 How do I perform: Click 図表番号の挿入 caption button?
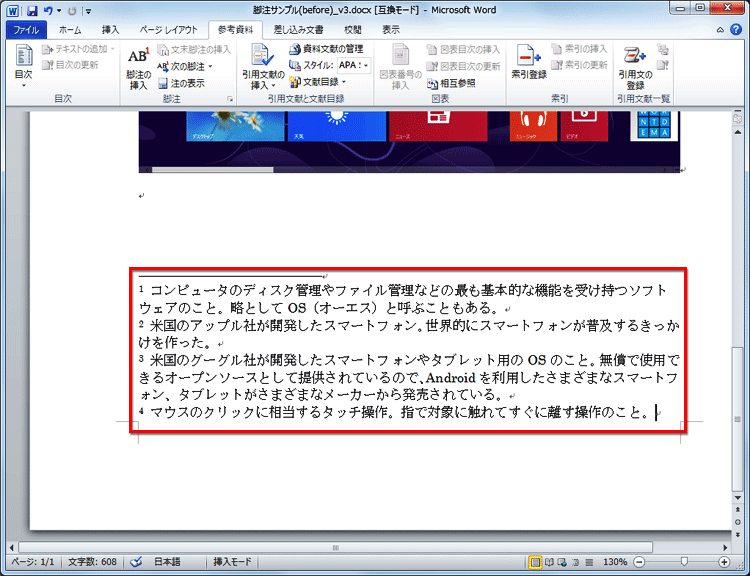pos(400,67)
